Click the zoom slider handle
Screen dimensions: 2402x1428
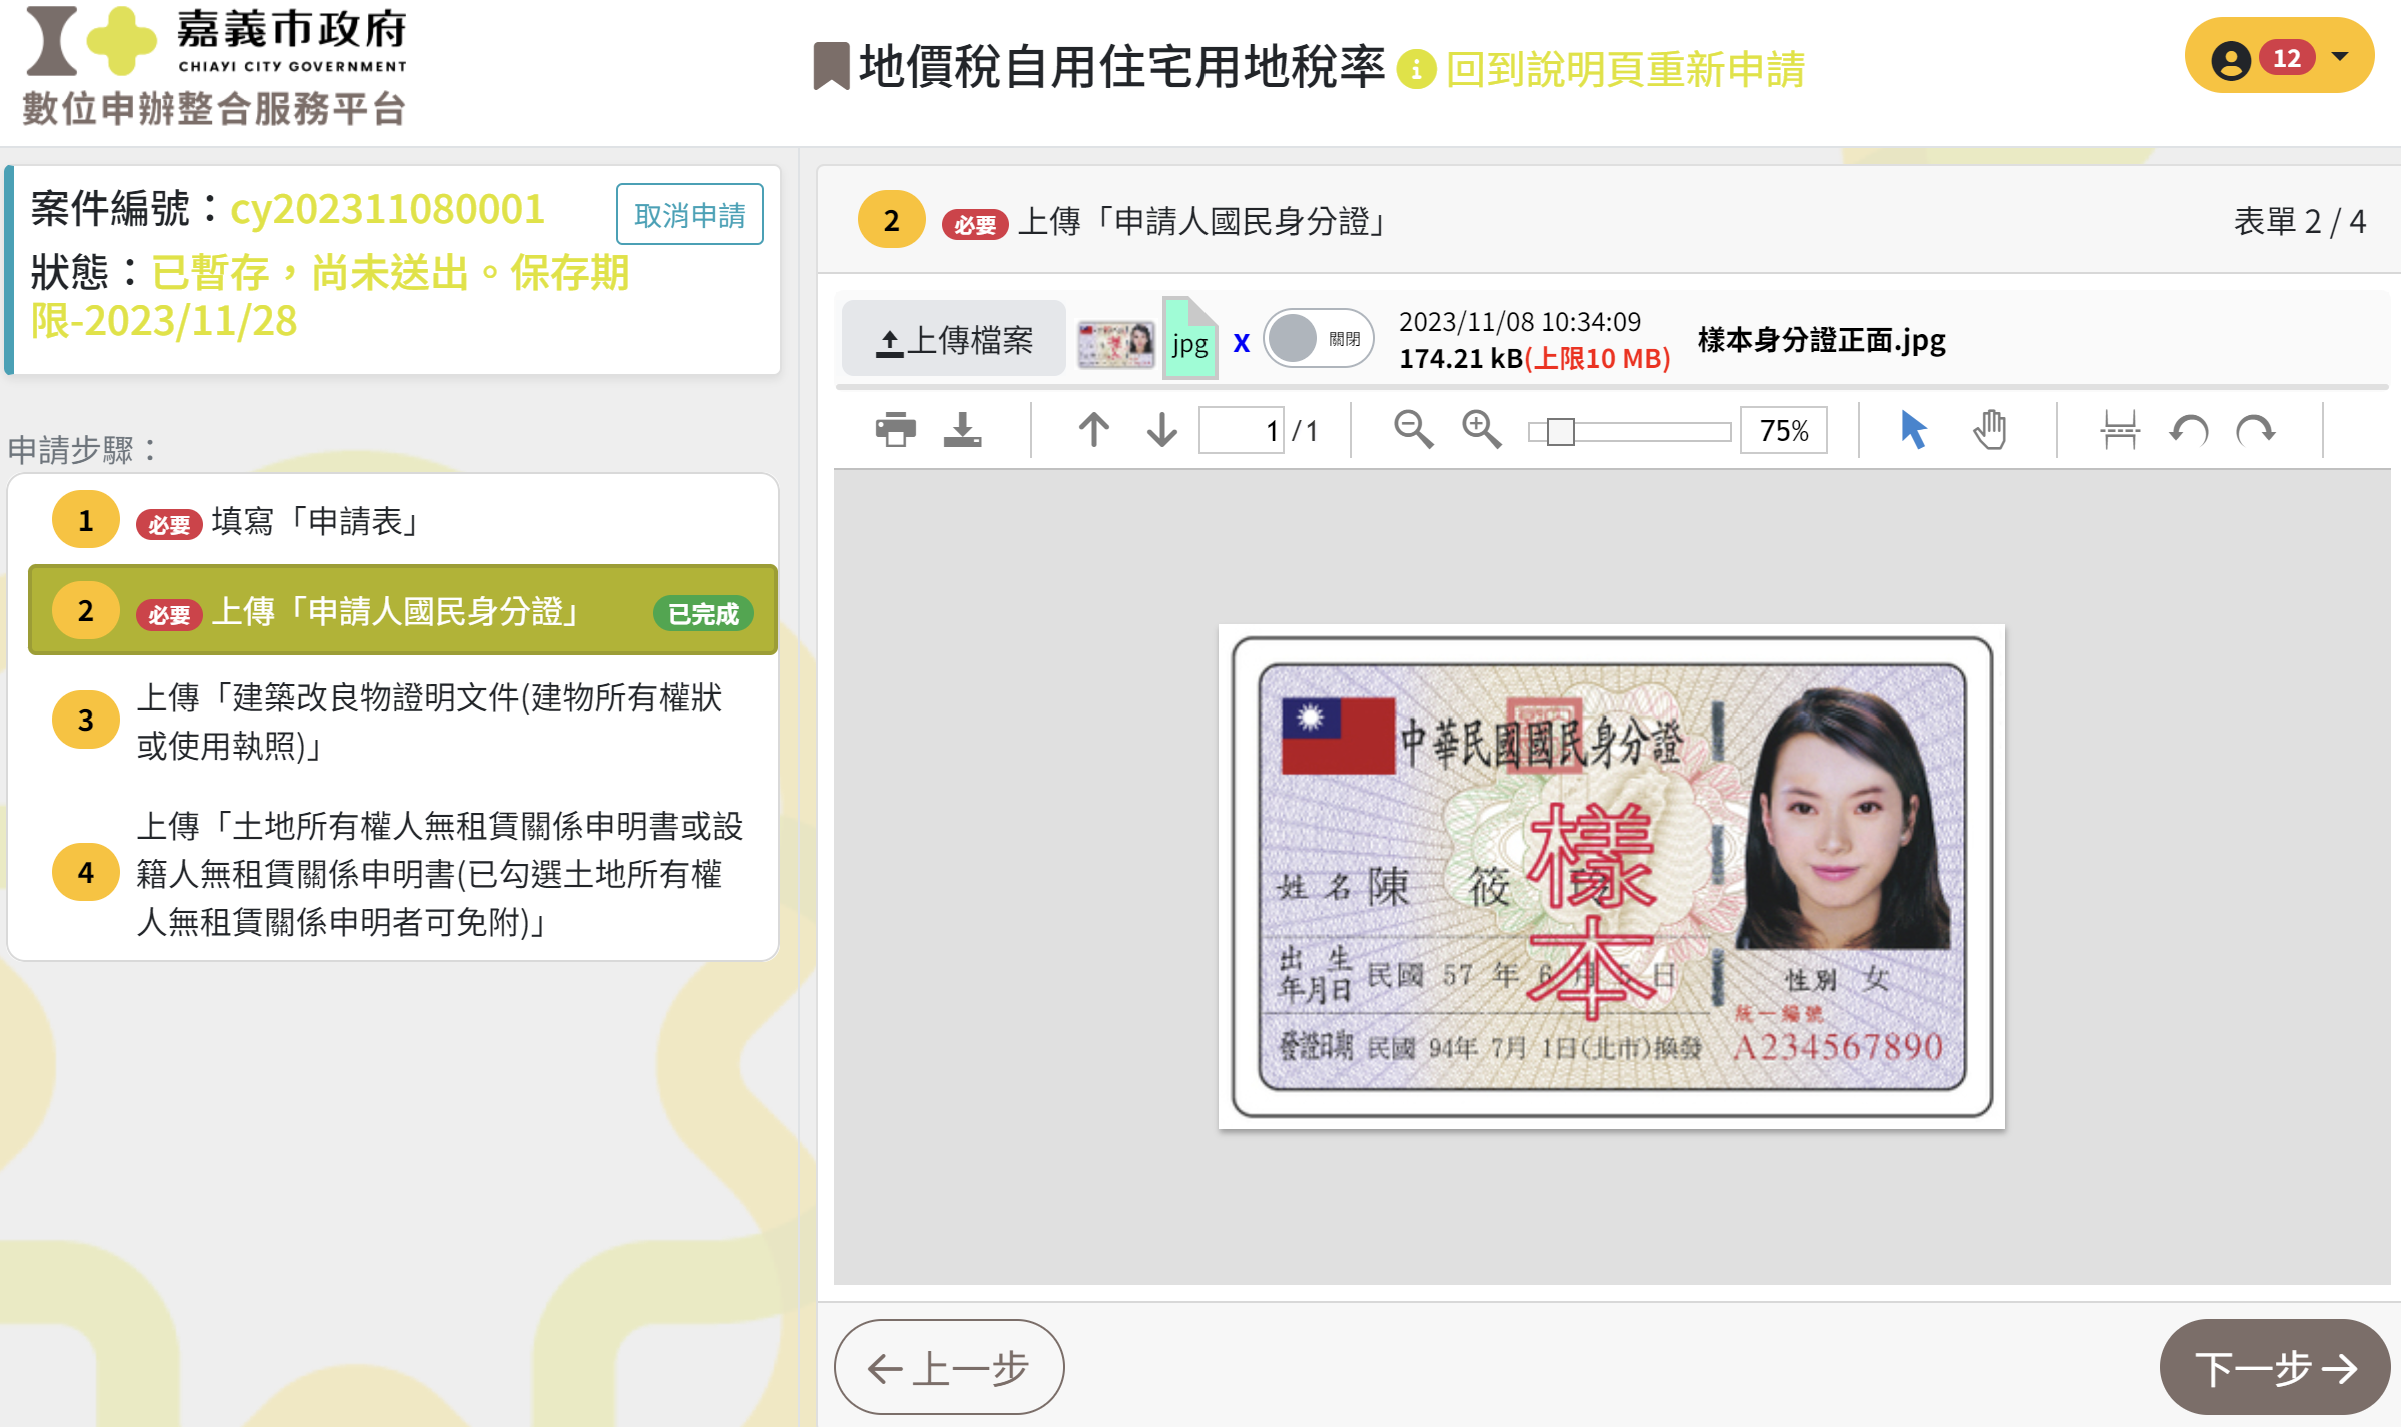1559,432
